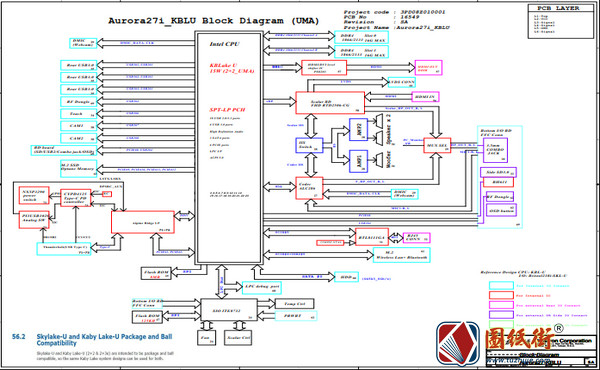
Task: Select the HS Switch block
Action: 309,145
